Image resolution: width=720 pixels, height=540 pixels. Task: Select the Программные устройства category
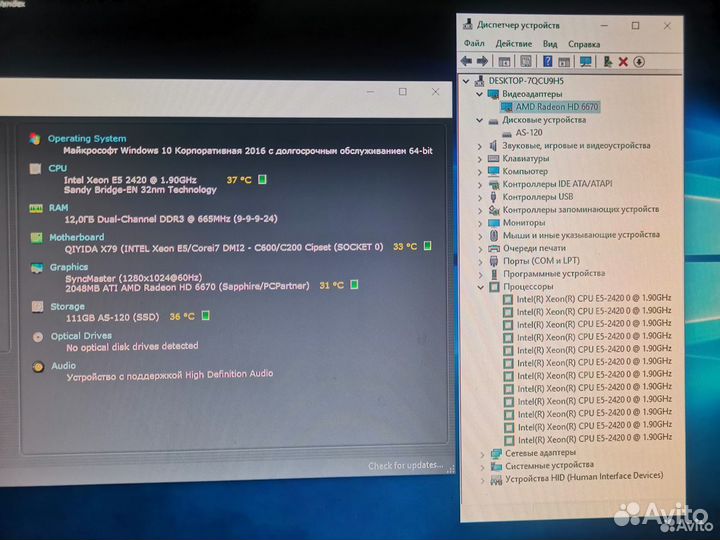[554, 274]
